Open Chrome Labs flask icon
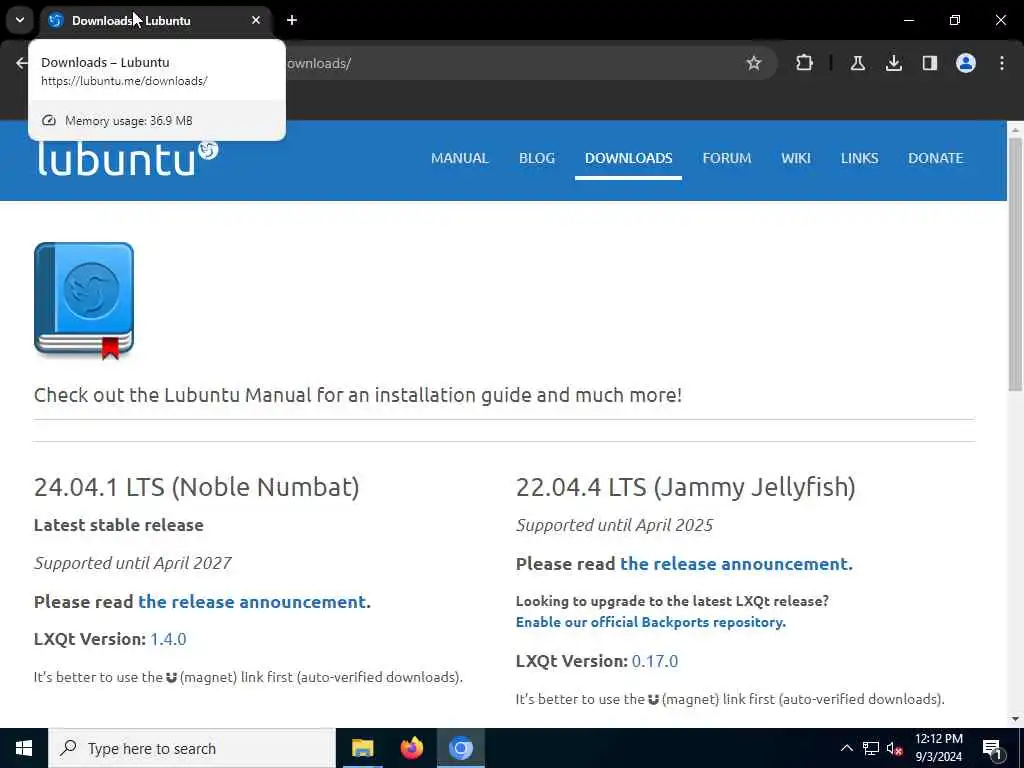The image size is (1024, 768). (x=857, y=63)
